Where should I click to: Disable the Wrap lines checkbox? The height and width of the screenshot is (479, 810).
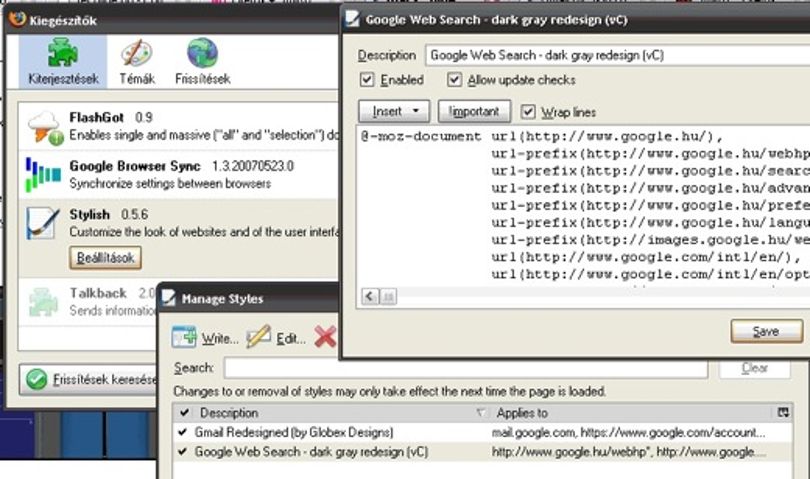point(527,112)
